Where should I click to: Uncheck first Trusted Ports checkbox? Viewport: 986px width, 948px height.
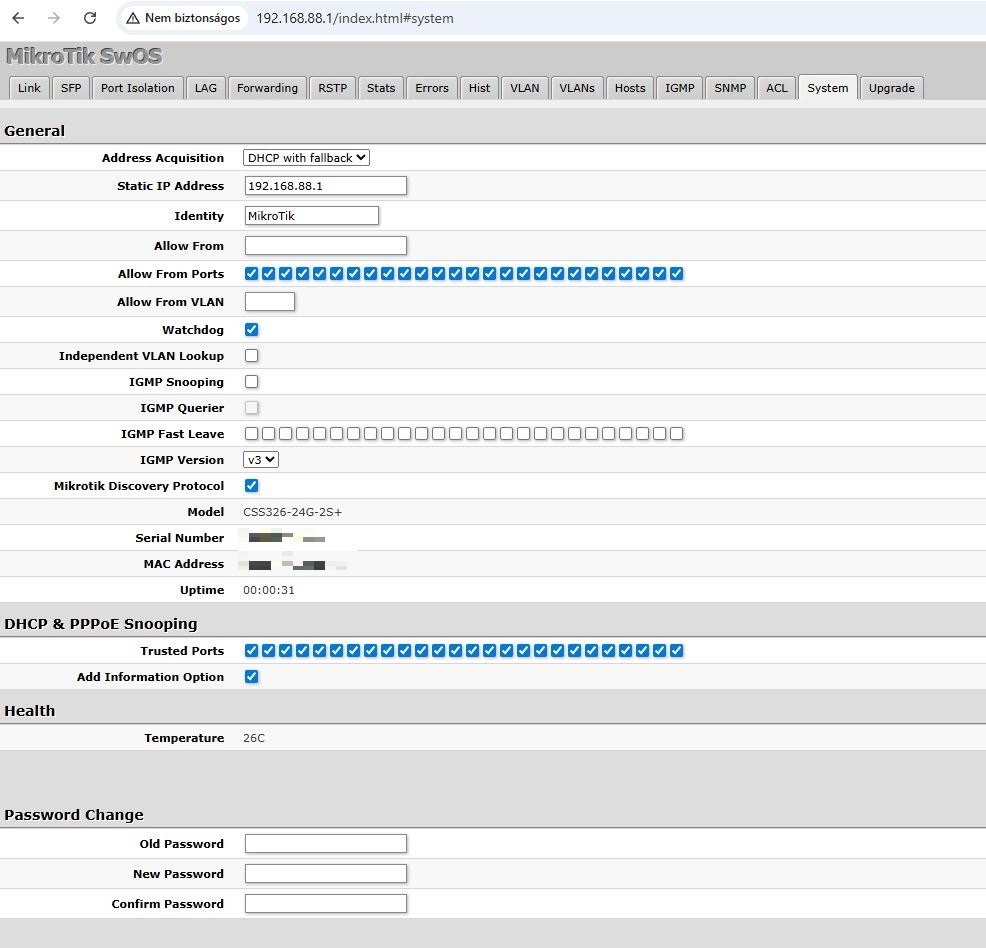coord(252,651)
